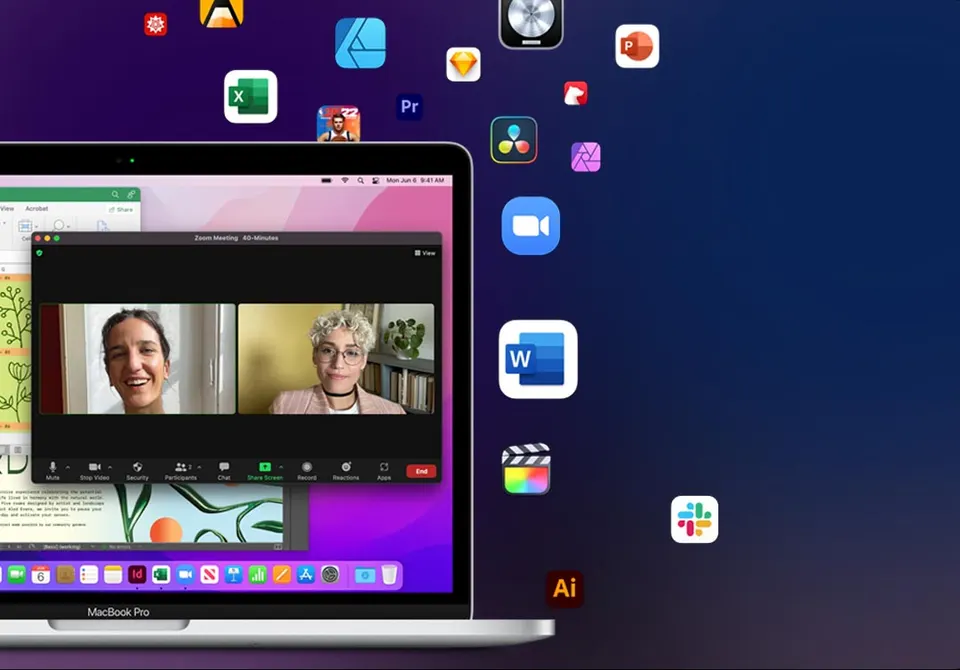Select the curly-haired participant's video tile
Image resolution: width=960 pixels, height=670 pixels.
click(x=336, y=359)
